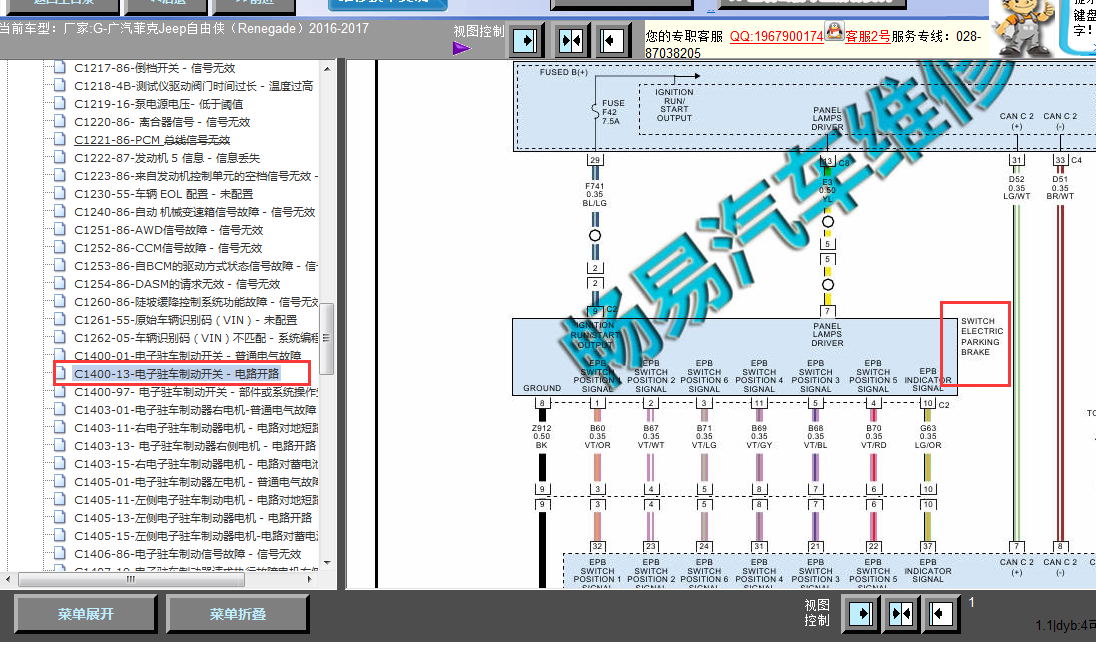Click the horizontal scrollbar right arrow
1096x648 pixels.
(x=309, y=579)
